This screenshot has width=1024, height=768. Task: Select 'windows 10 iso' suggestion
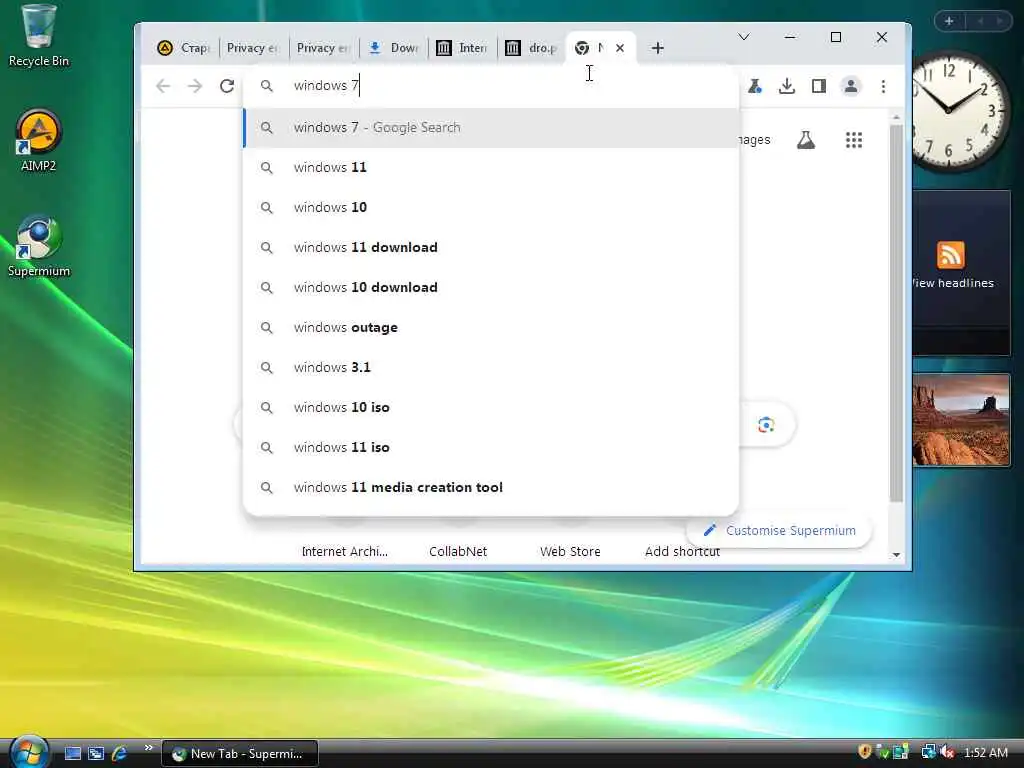[x=490, y=408]
